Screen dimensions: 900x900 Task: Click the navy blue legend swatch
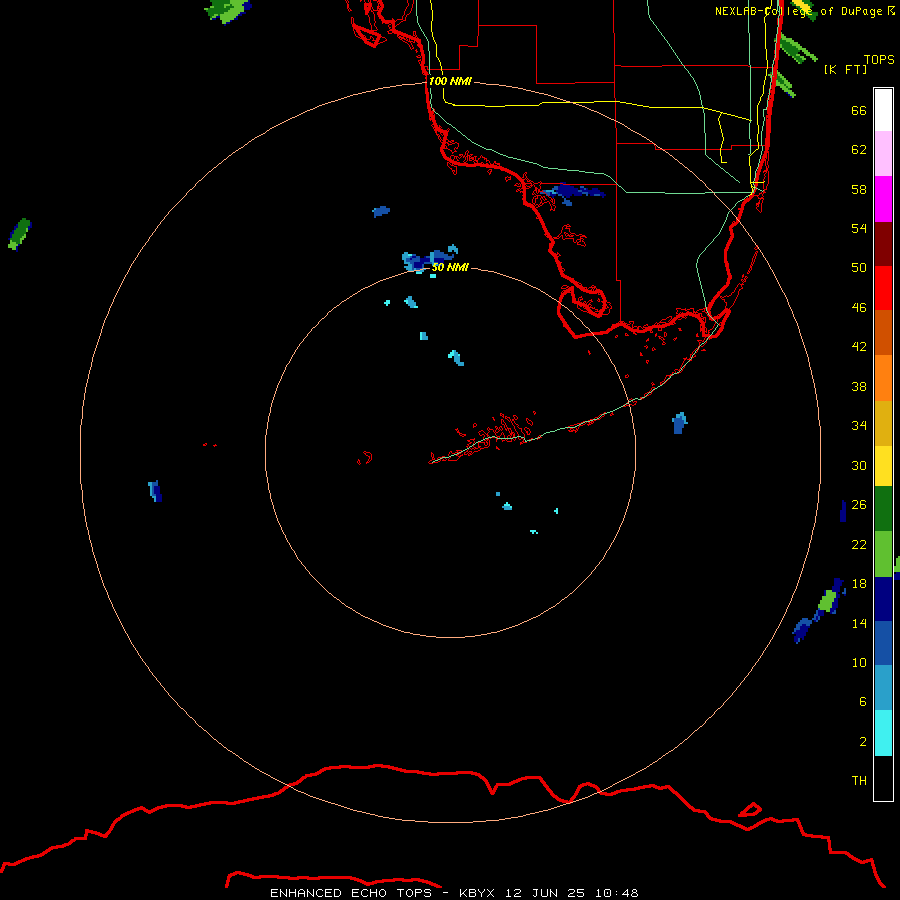[883, 599]
